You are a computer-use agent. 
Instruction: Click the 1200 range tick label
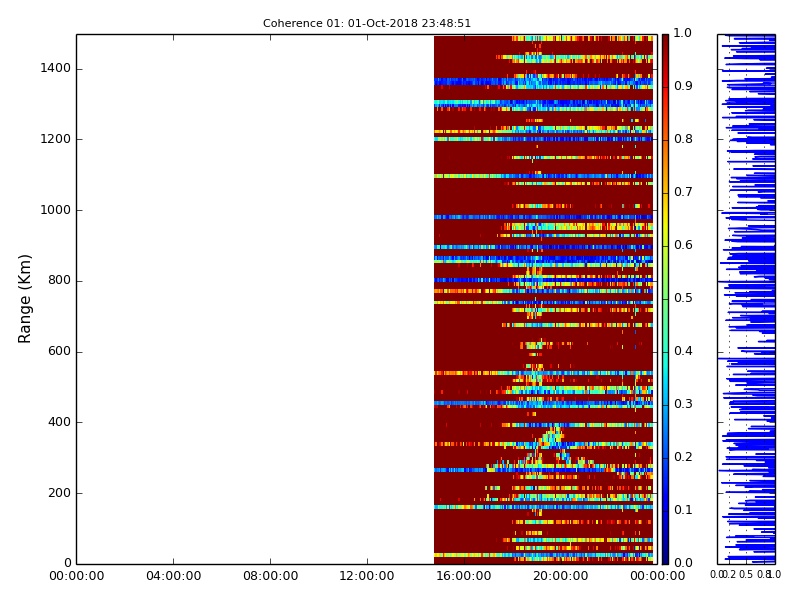point(56,139)
